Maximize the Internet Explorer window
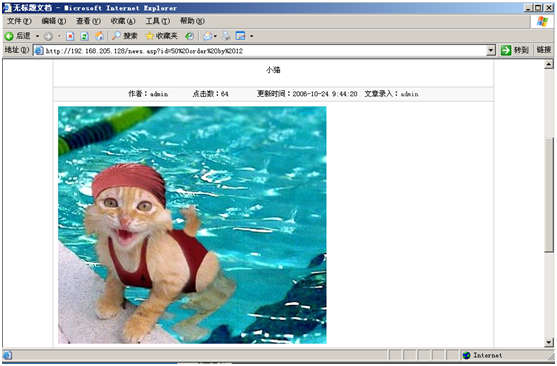 click(539, 7)
